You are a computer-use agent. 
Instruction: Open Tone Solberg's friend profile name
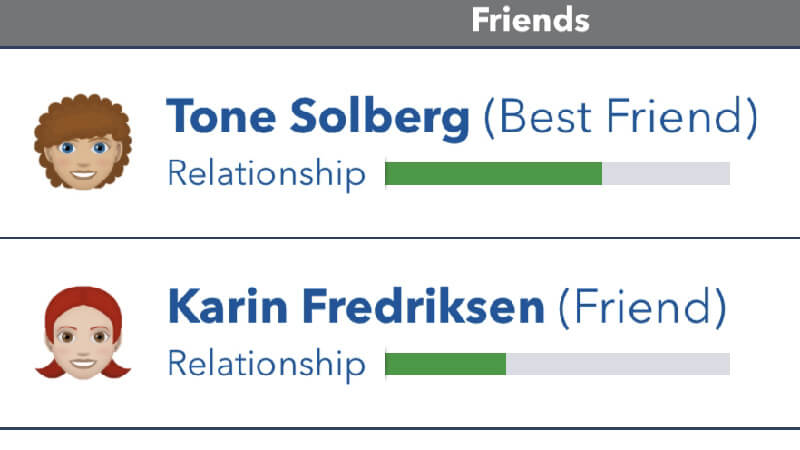(317, 119)
